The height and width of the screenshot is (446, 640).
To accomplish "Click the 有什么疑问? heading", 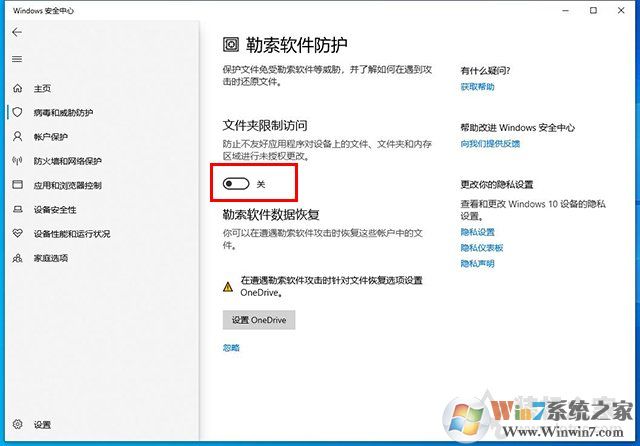I will tap(485, 71).
